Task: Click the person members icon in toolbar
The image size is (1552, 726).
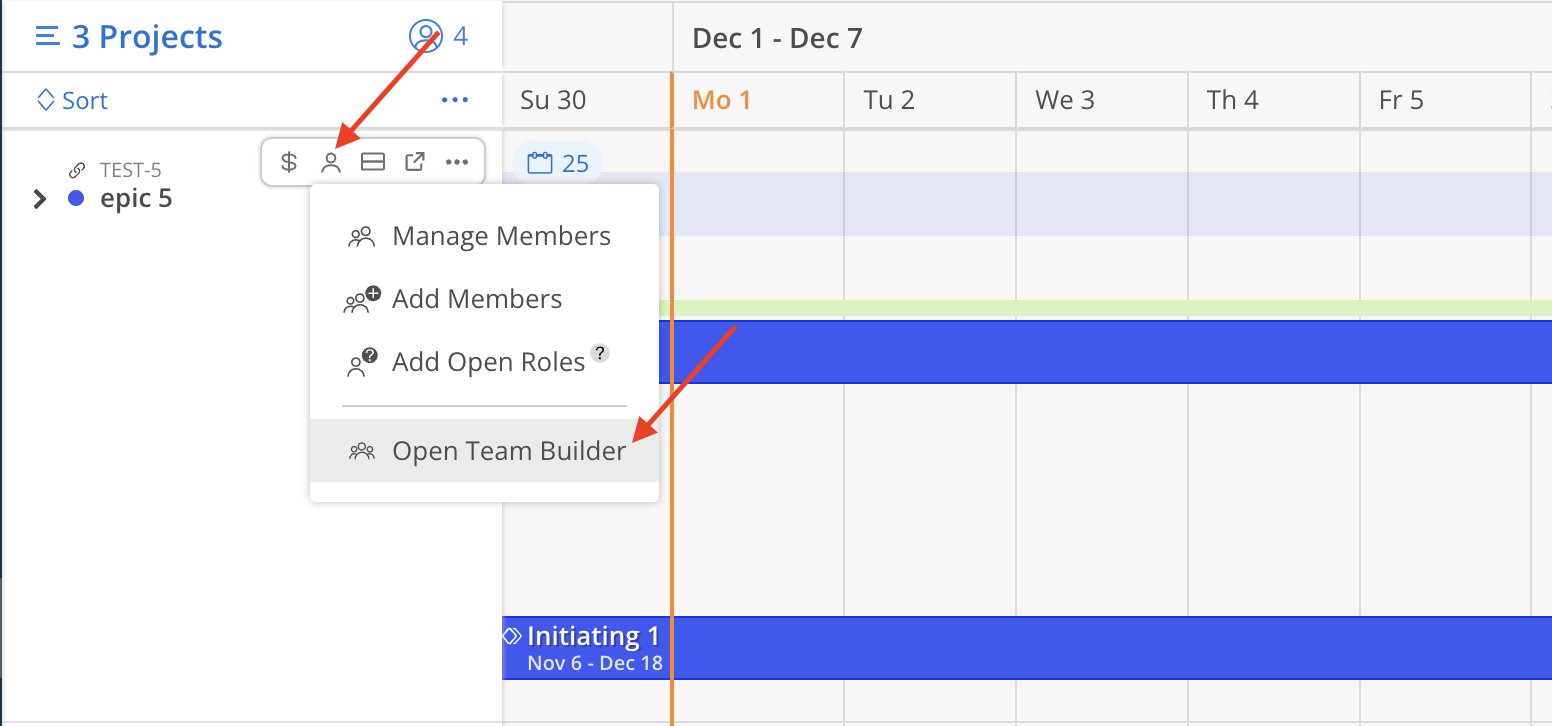Action: point(331,162)
